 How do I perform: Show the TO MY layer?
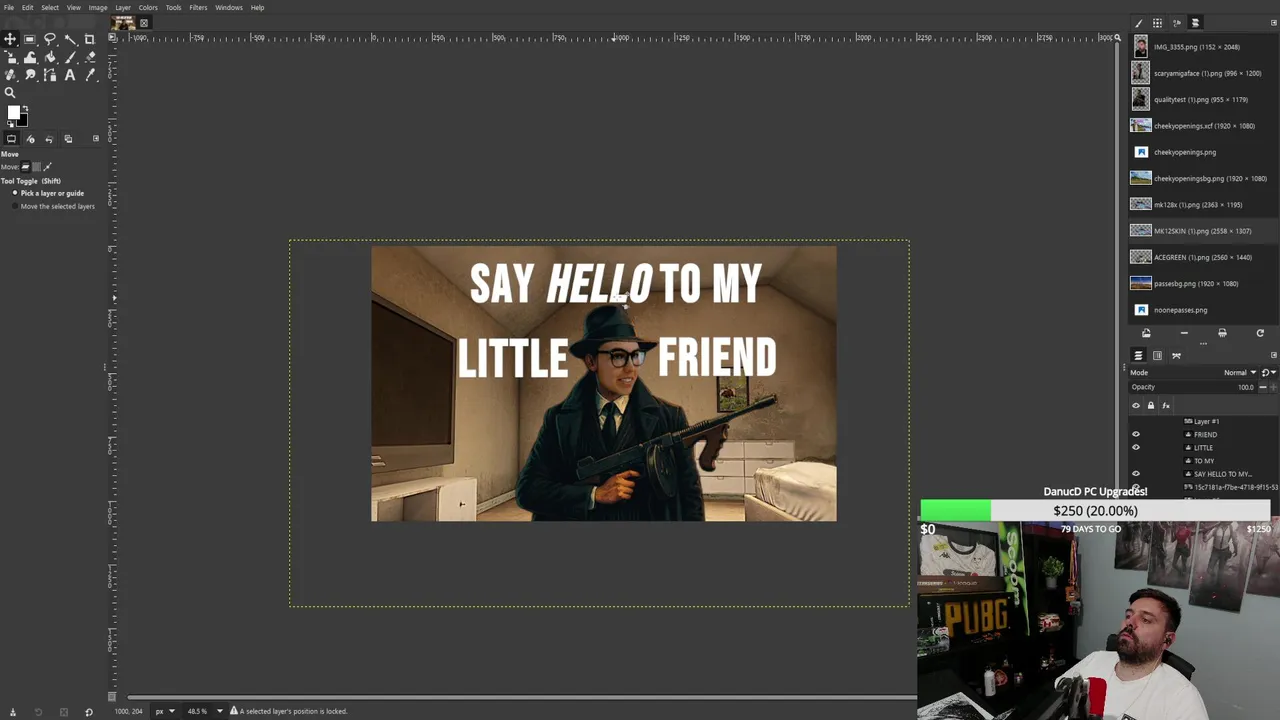pos(1135,461)
